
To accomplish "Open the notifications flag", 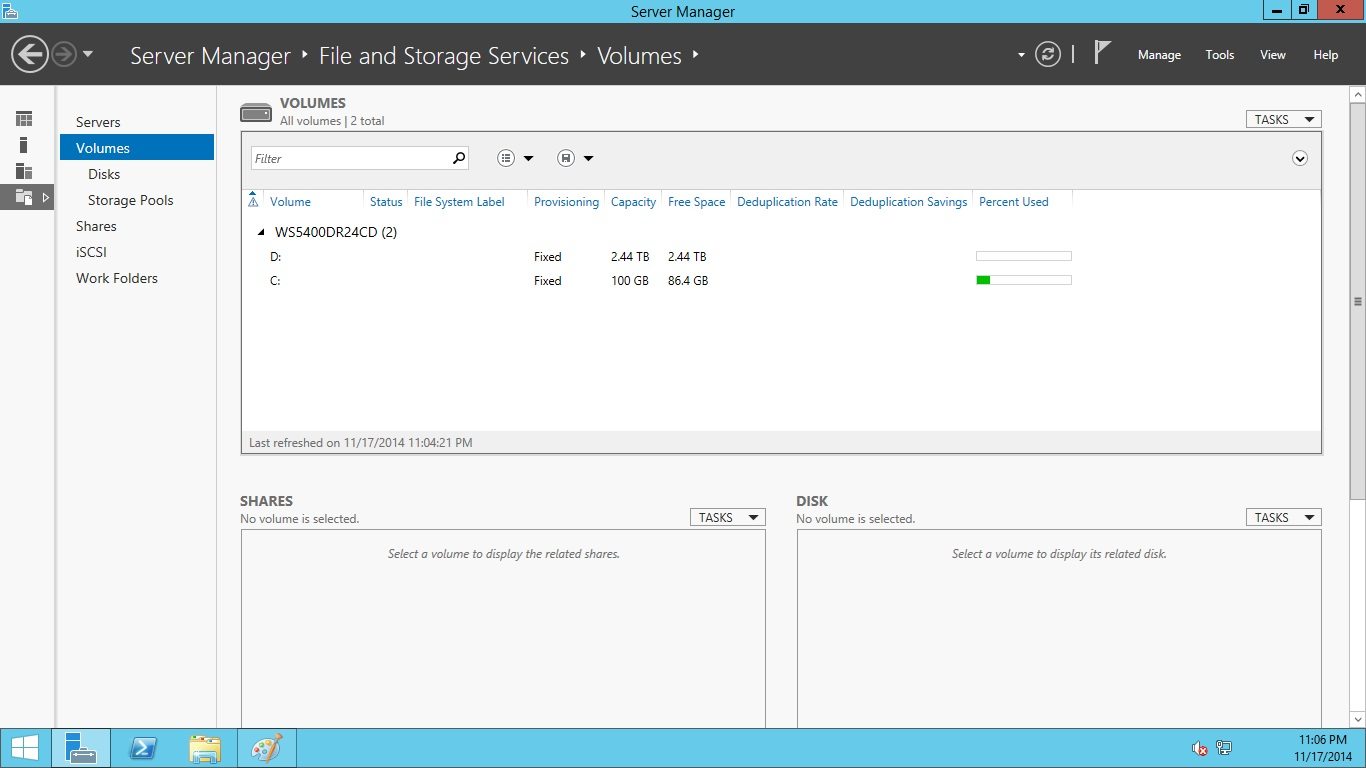I will pyautogui.click(x=1102, y=53).
